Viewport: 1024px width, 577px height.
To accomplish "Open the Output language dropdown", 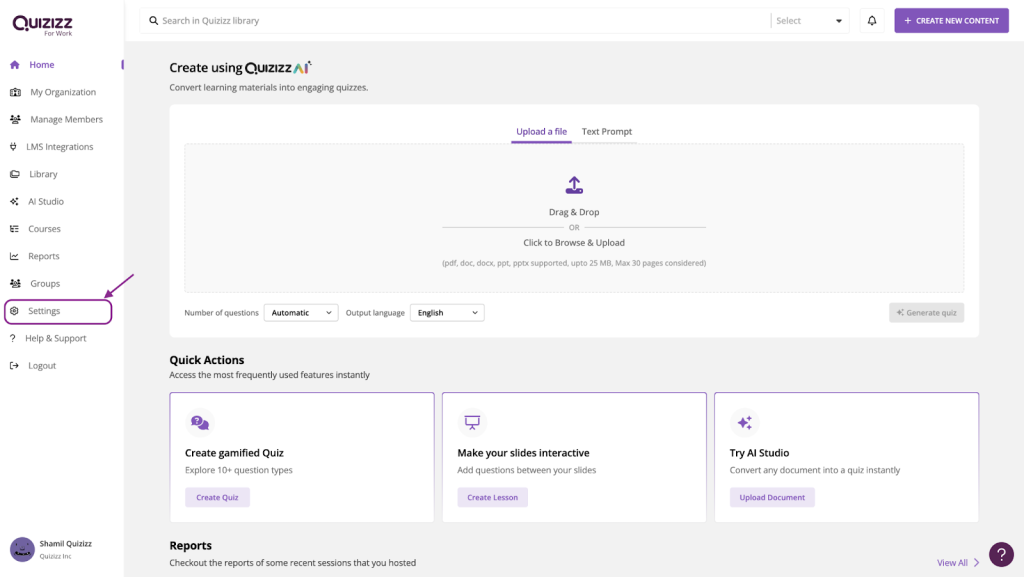I will click(447, 313).
